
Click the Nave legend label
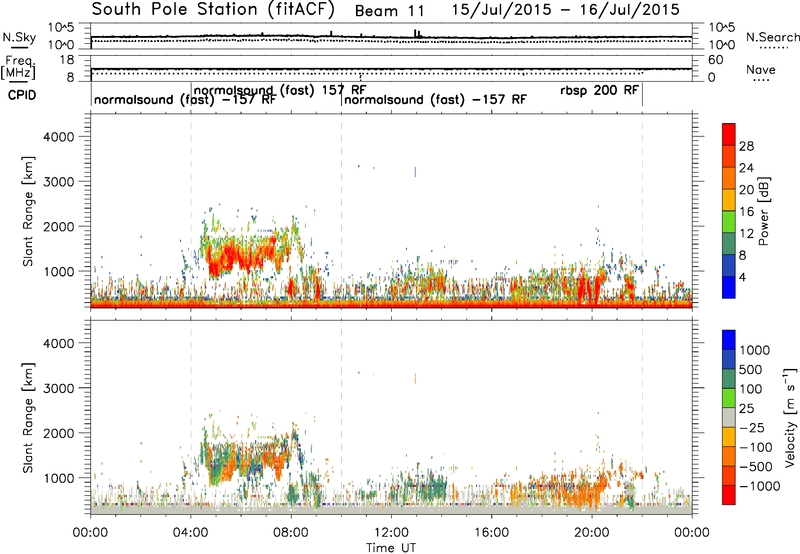tap(761, 69)
